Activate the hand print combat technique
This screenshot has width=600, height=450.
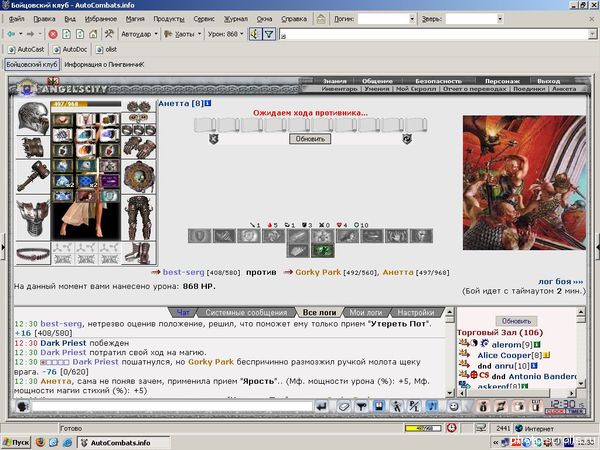point(396,236)
